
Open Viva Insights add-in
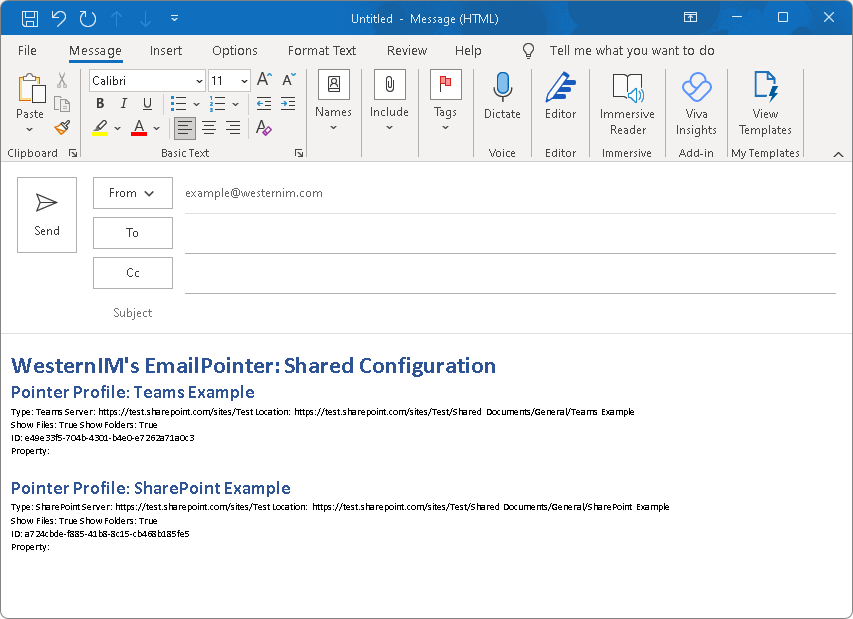click(x=696, y=103)
